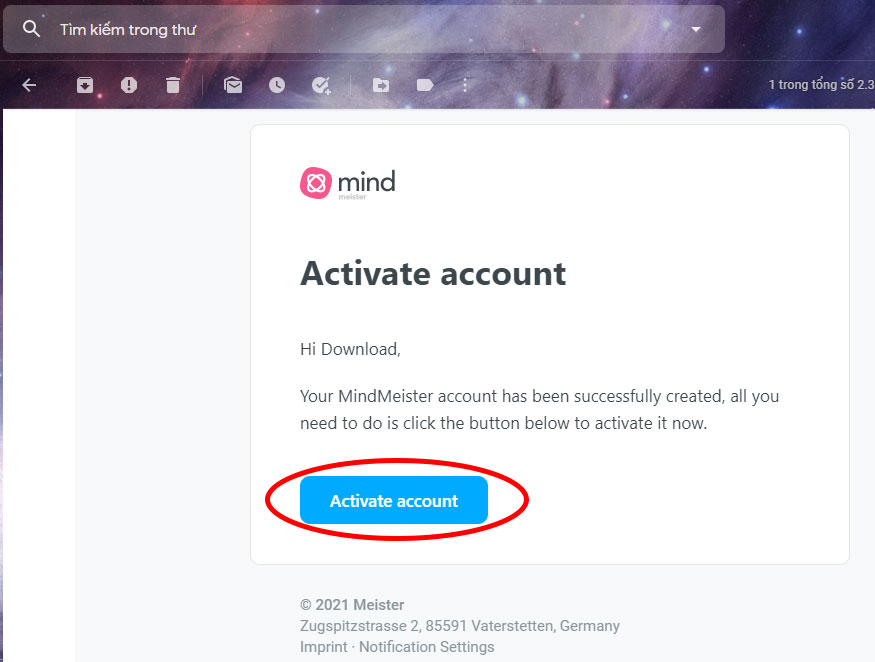Screen dimensions: 875x662
Task: Open the Notification Settings link
Action: coord(426,647)
